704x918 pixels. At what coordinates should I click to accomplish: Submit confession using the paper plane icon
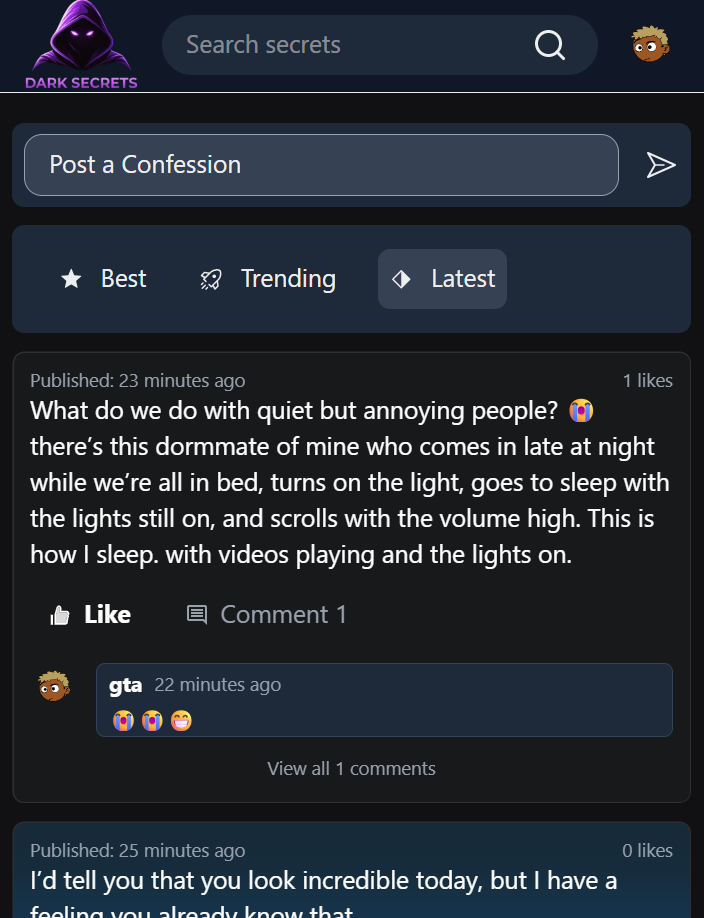(662, 165)
